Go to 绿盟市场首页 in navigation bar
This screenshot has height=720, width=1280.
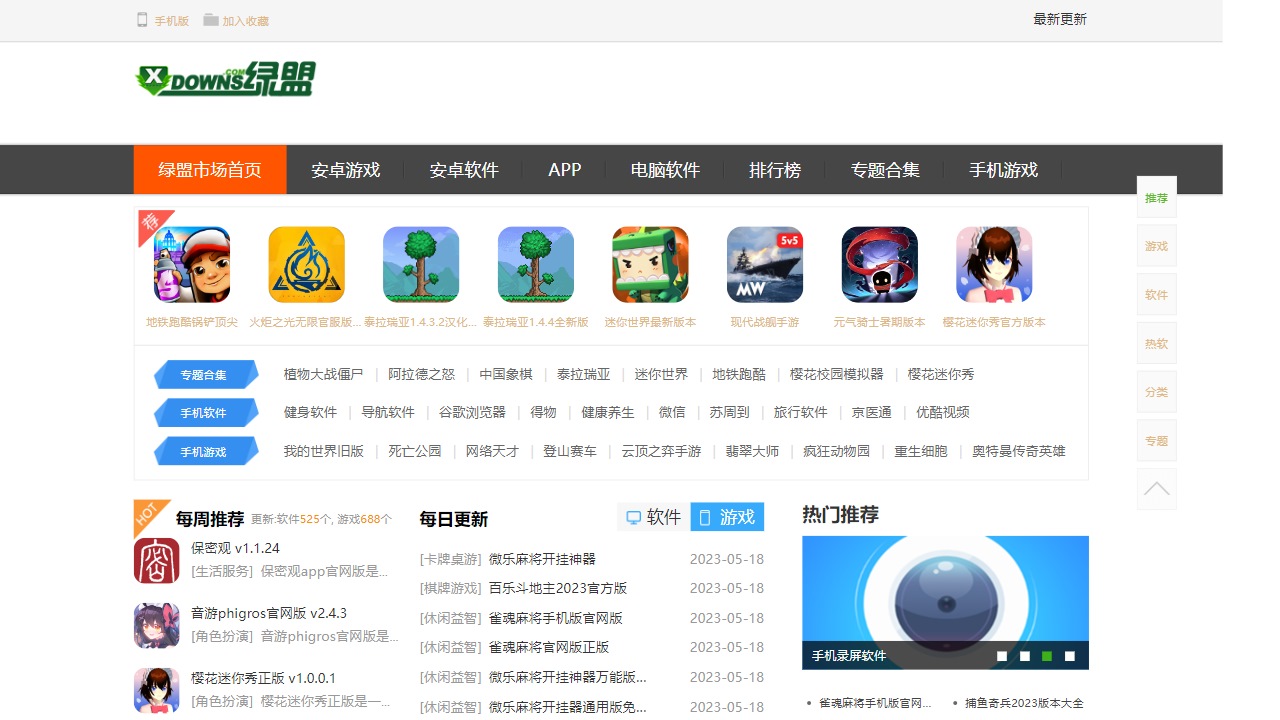(x=210, y=170)
